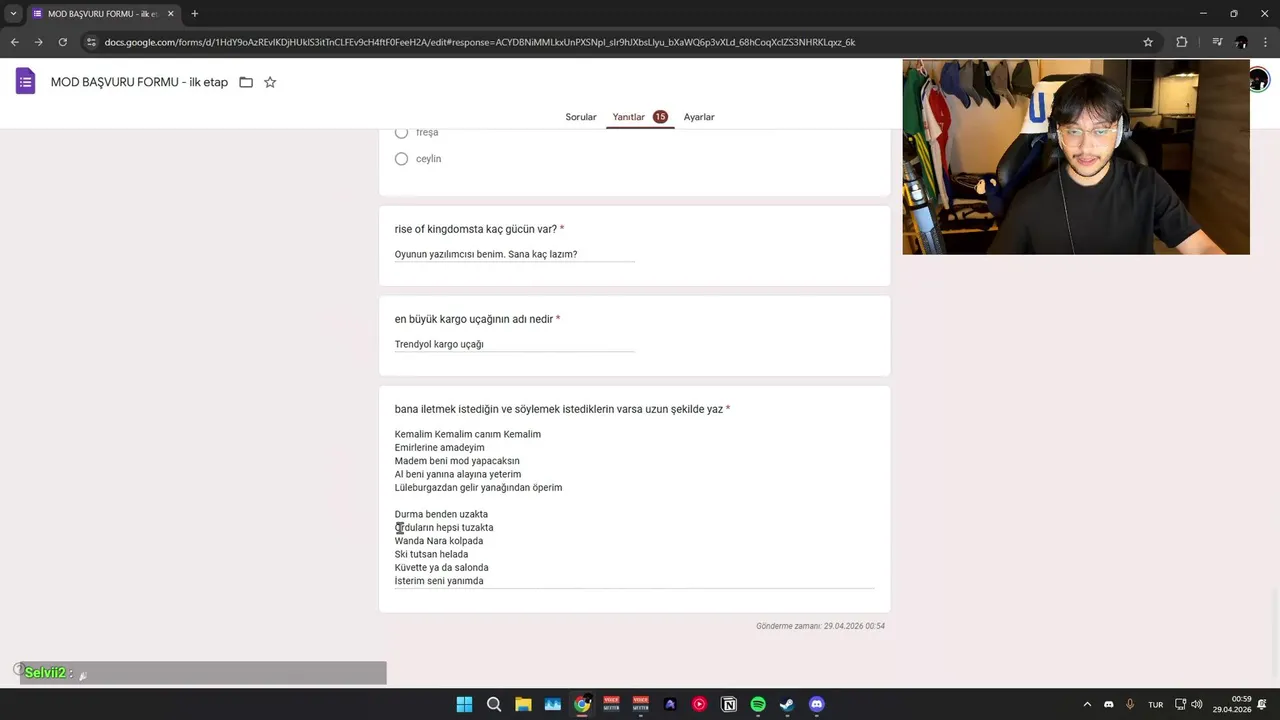Screen dimensions: 1280x720
Task: Go back in the browser
Action: click(14, 42)
